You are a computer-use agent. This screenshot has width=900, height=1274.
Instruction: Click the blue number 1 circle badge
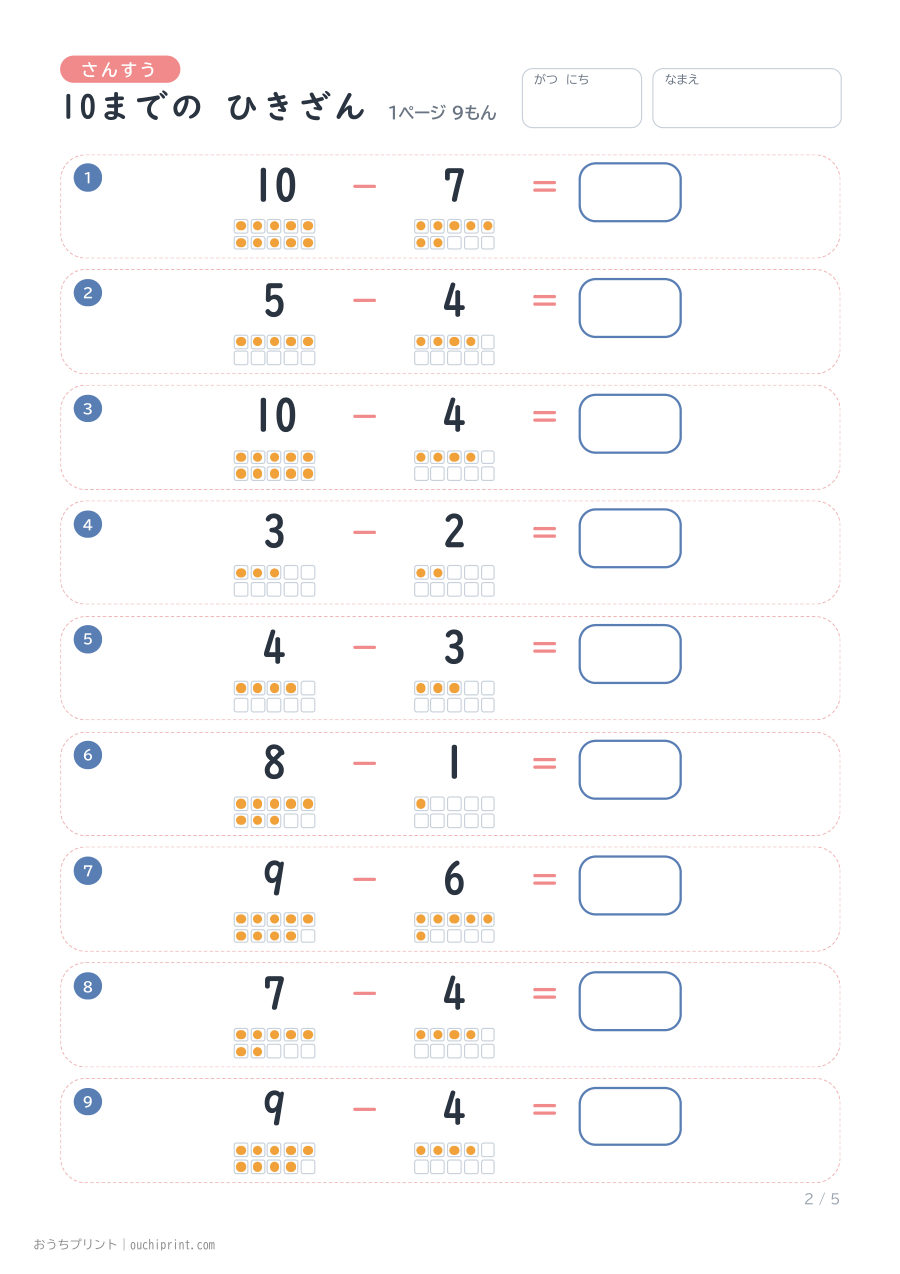pyautogui.click(x=88, y=178)
